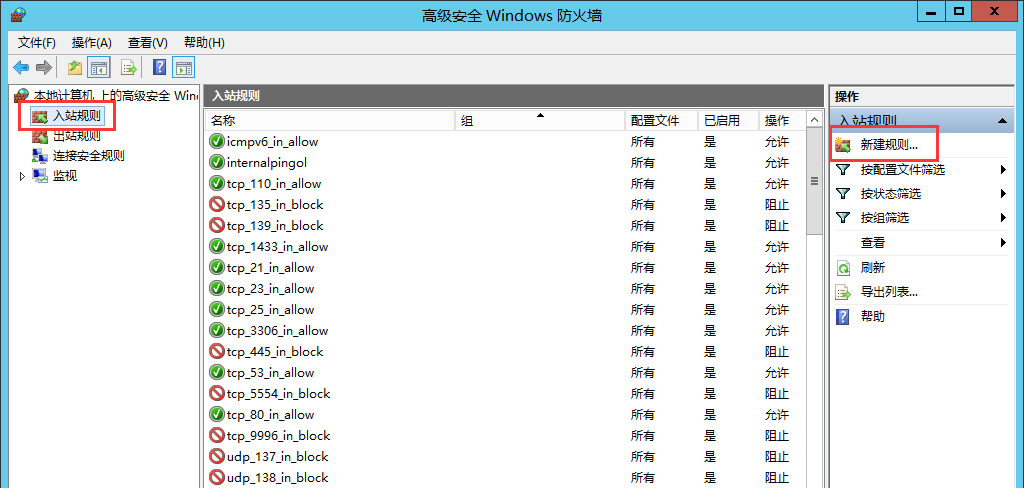Image resolution: width=1024 pixels, height=488 pixels.
Task: Sort by the 组 column header
Action: (540, 121)
